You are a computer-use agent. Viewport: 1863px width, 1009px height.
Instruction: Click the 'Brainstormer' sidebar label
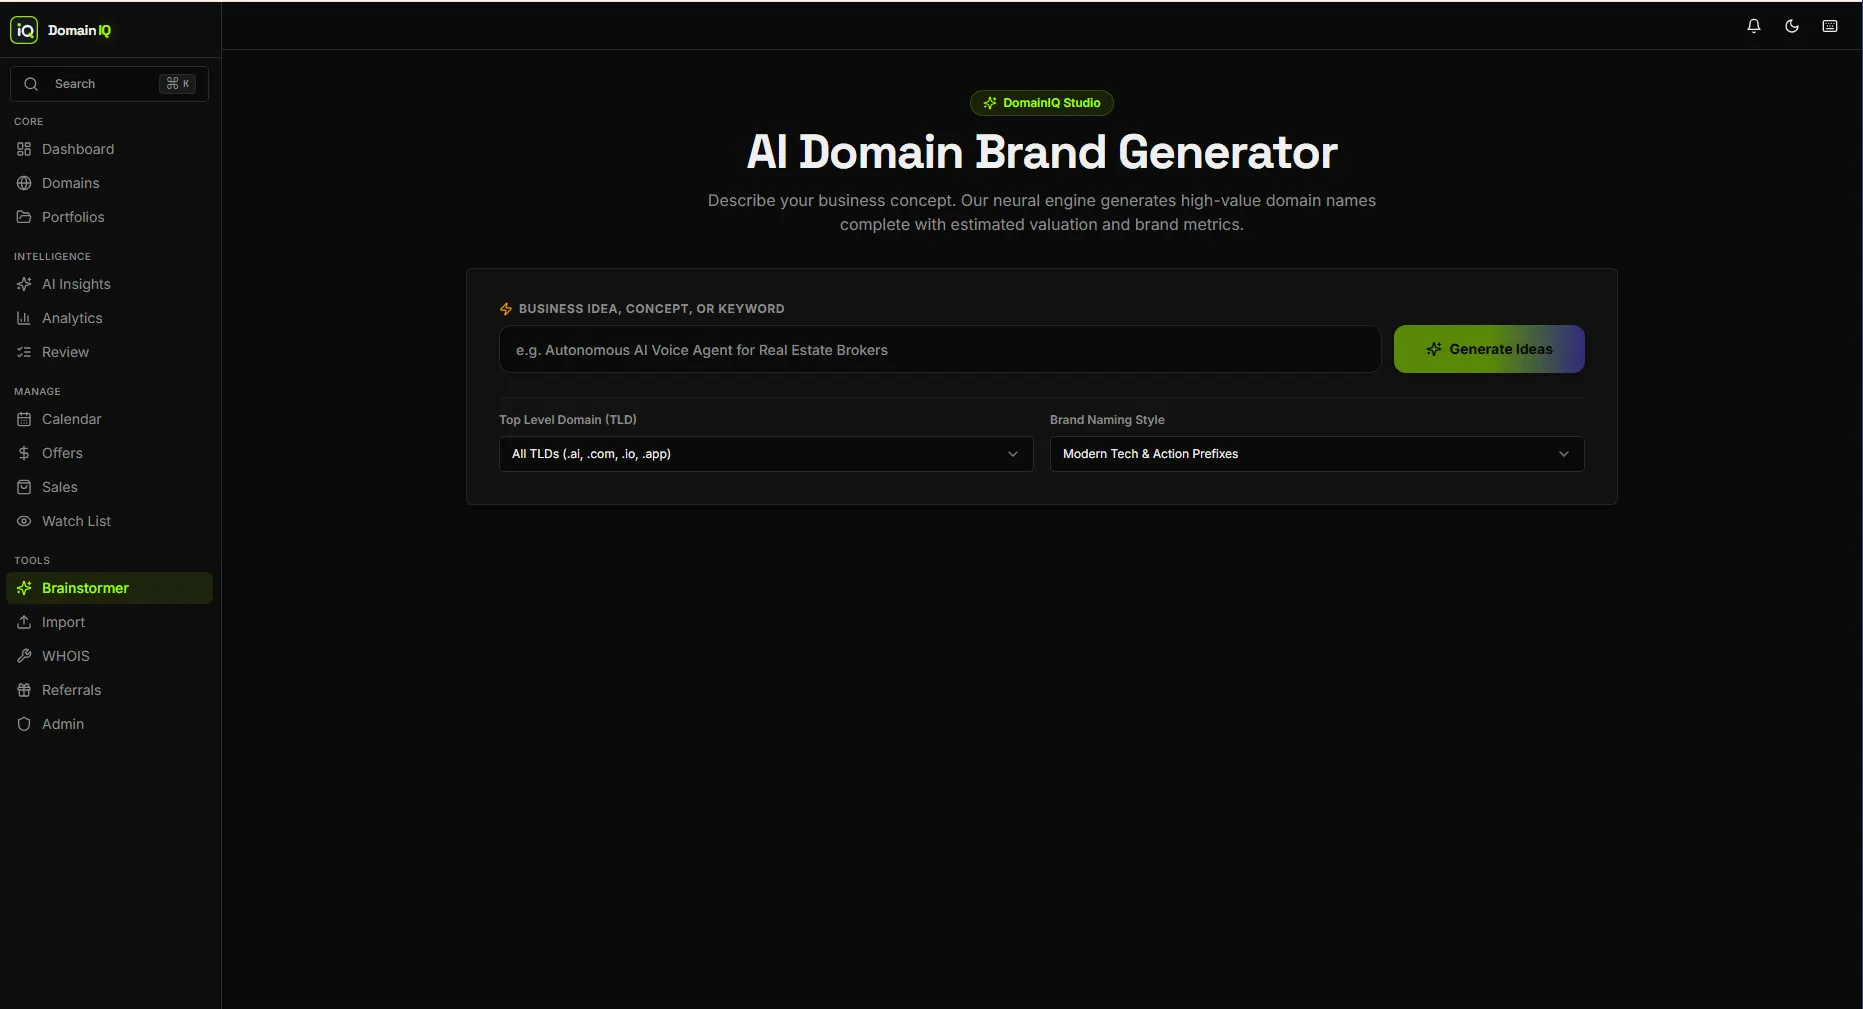pyautogui.click(x=85, y=588)
